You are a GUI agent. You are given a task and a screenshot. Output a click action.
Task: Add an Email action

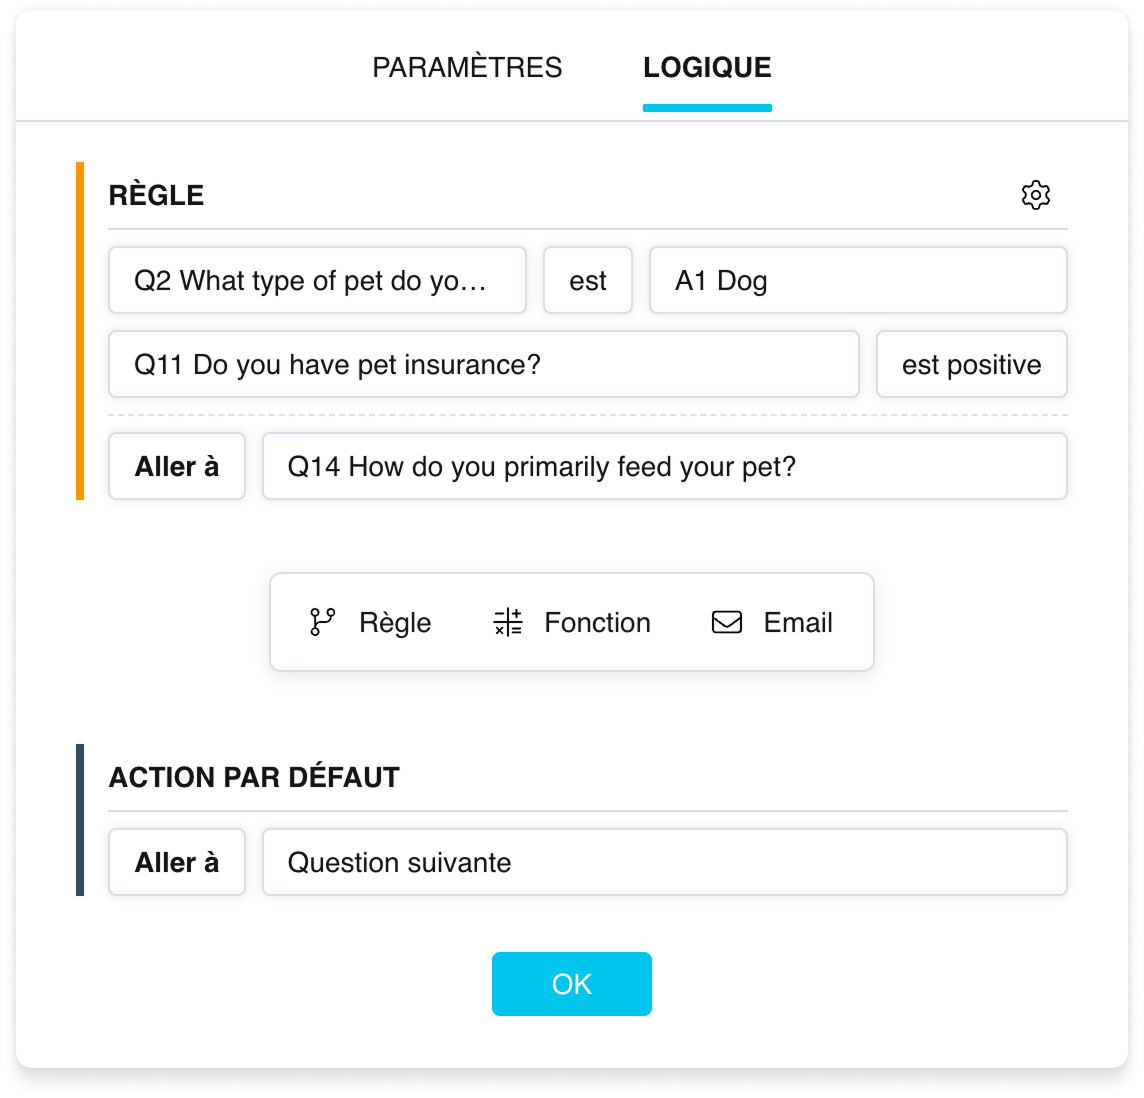772,622
